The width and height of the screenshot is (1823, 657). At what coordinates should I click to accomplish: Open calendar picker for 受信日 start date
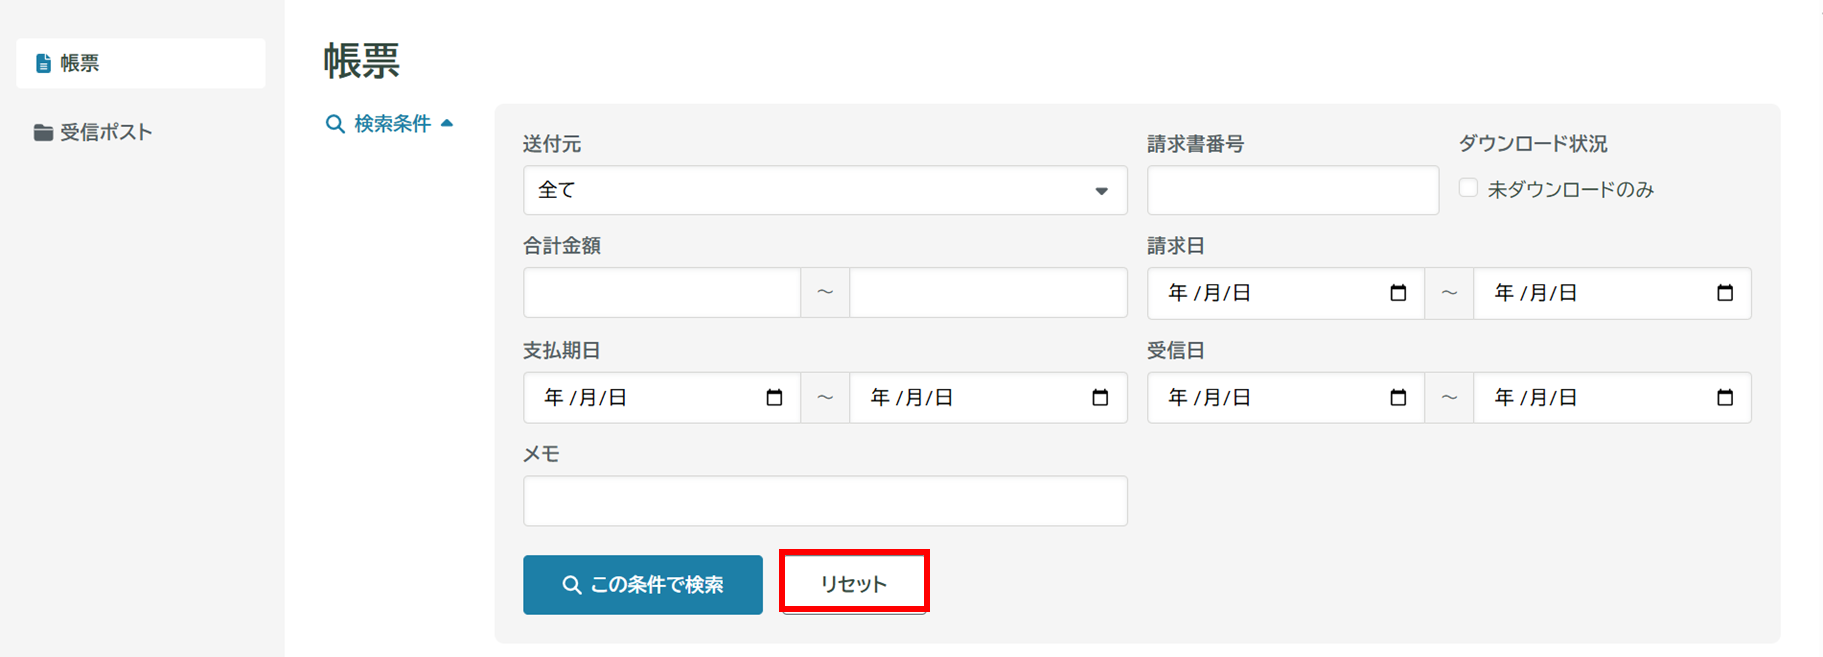pyautogui.click(x=1398, y=398)
